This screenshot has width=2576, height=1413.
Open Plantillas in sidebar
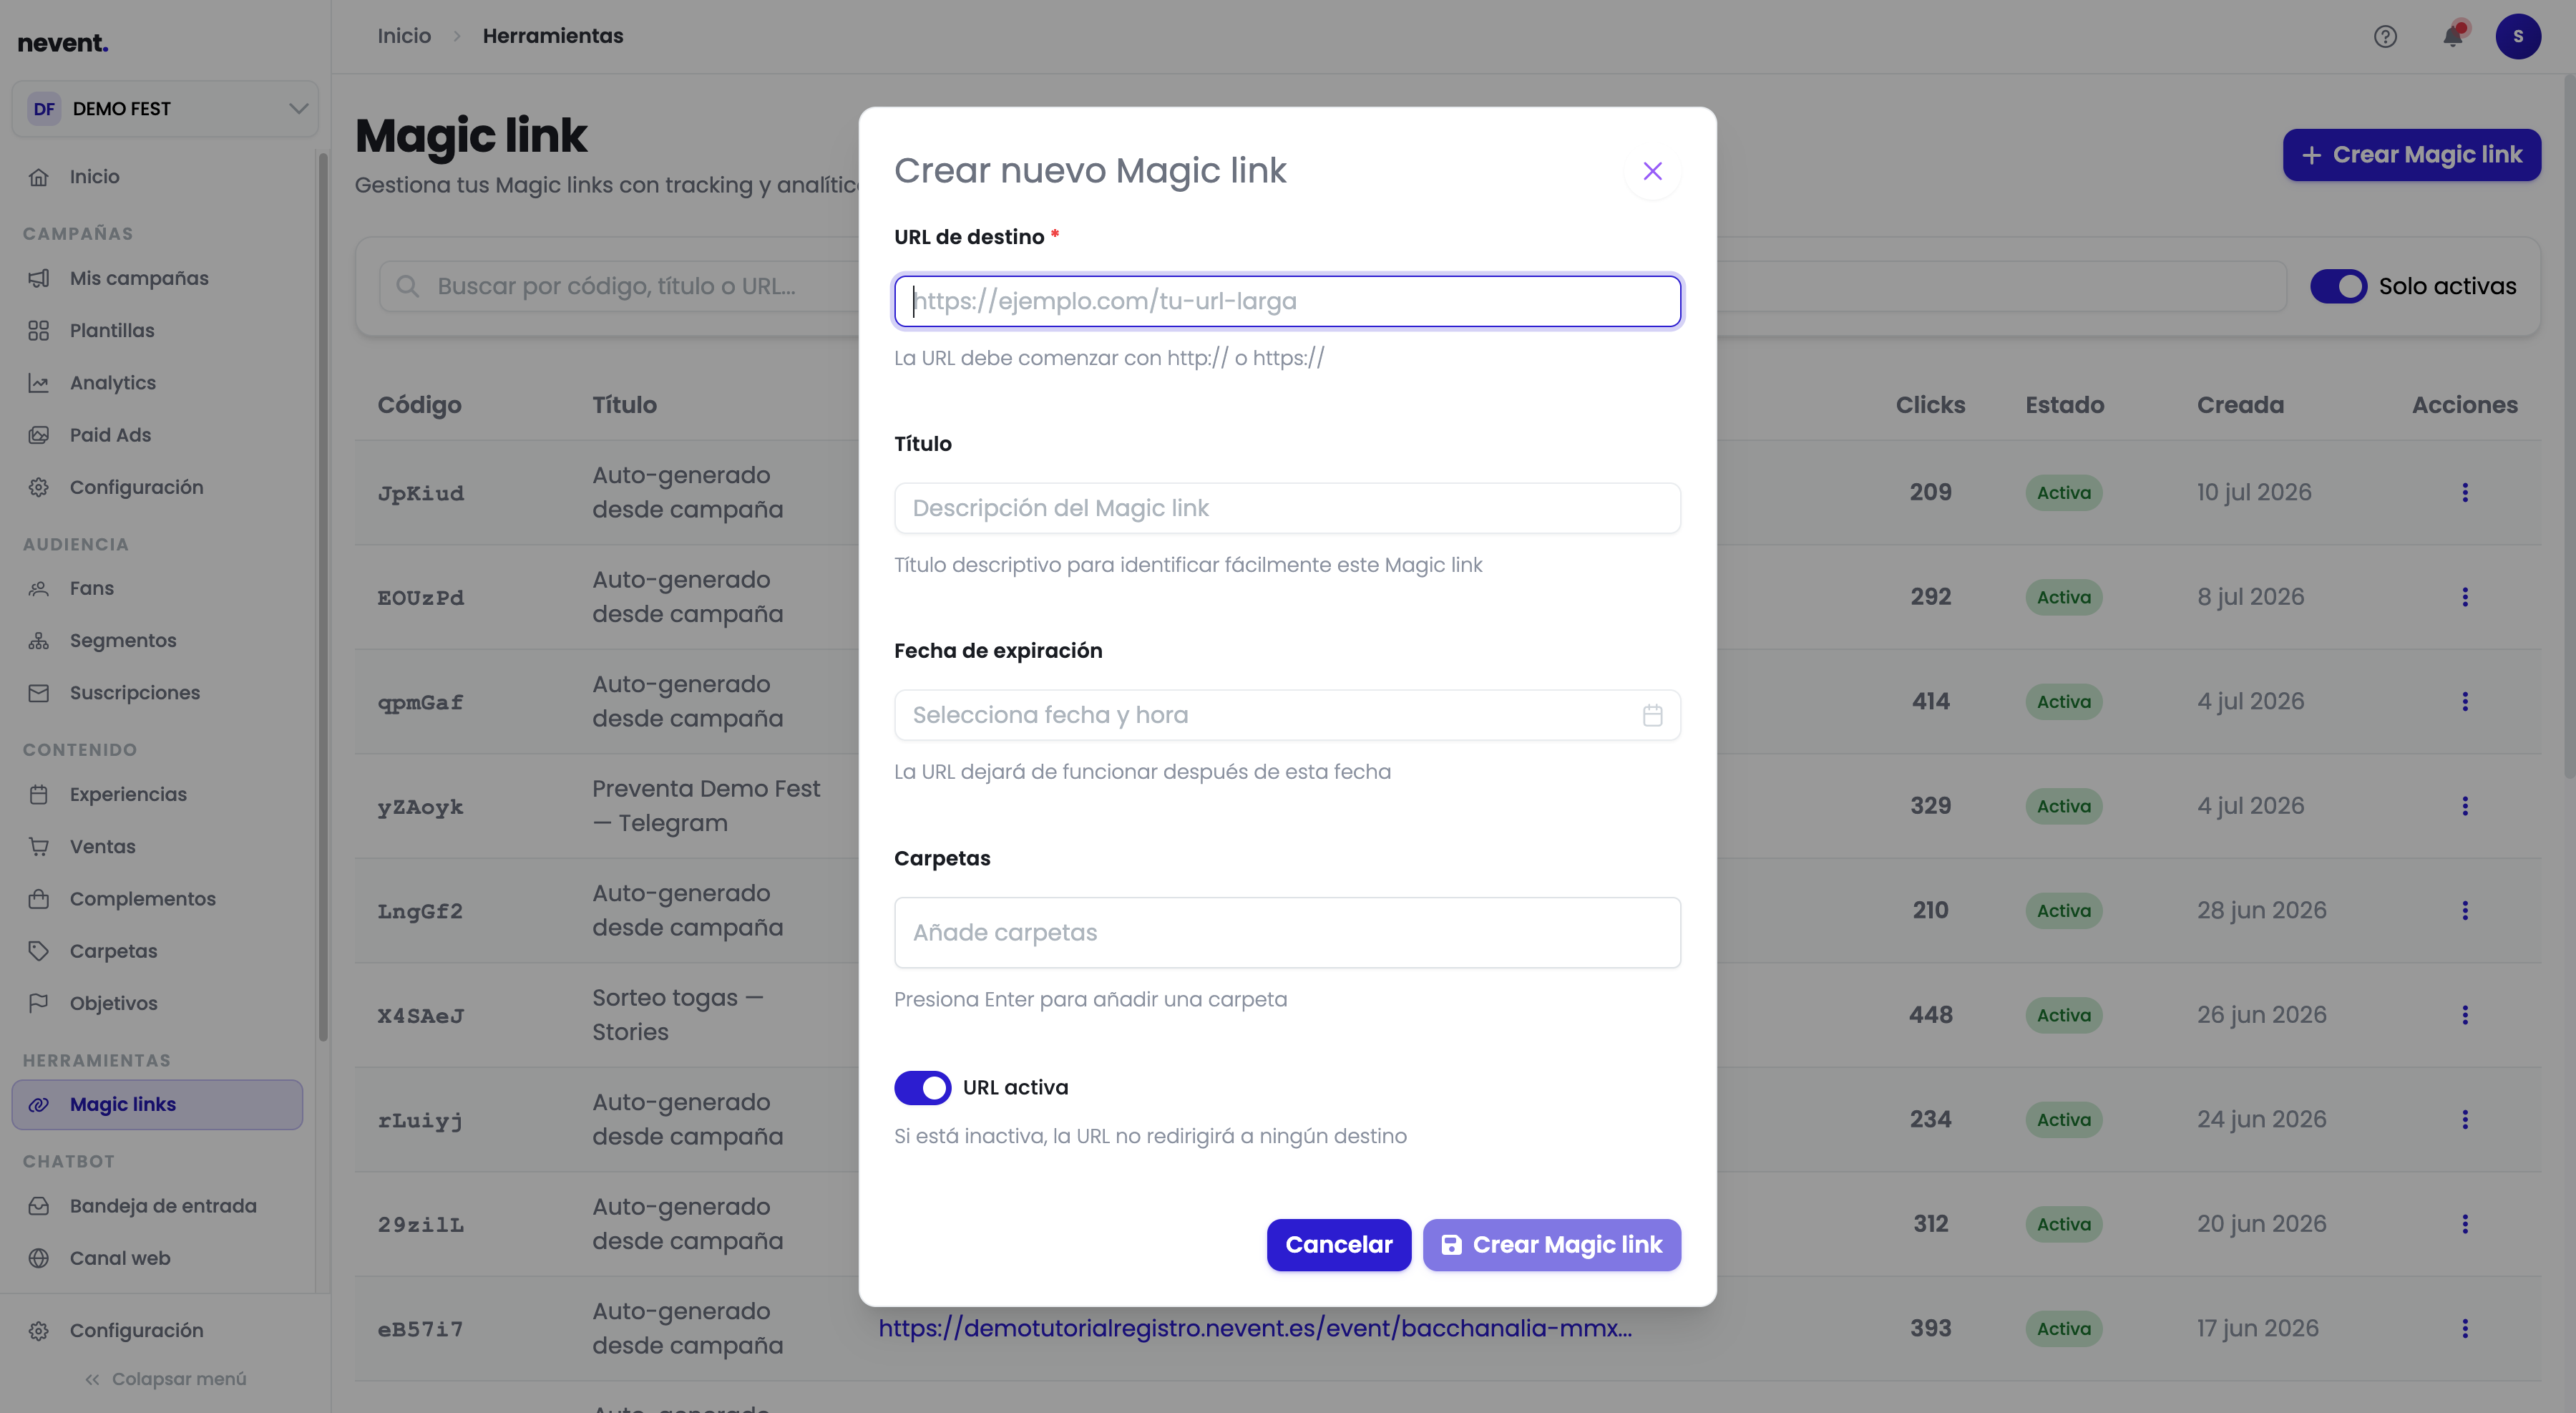click(157, 330)
